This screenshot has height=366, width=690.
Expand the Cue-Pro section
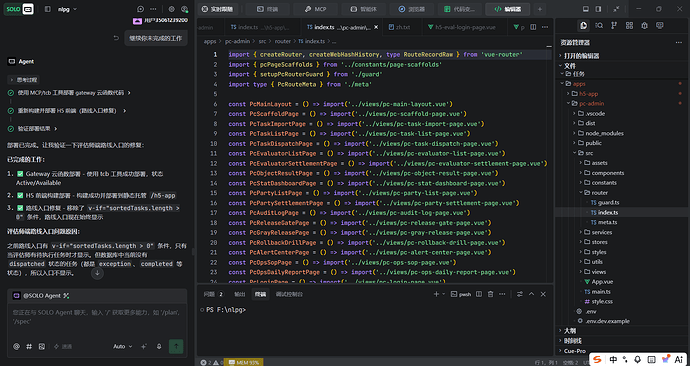(x=575, y=351)
